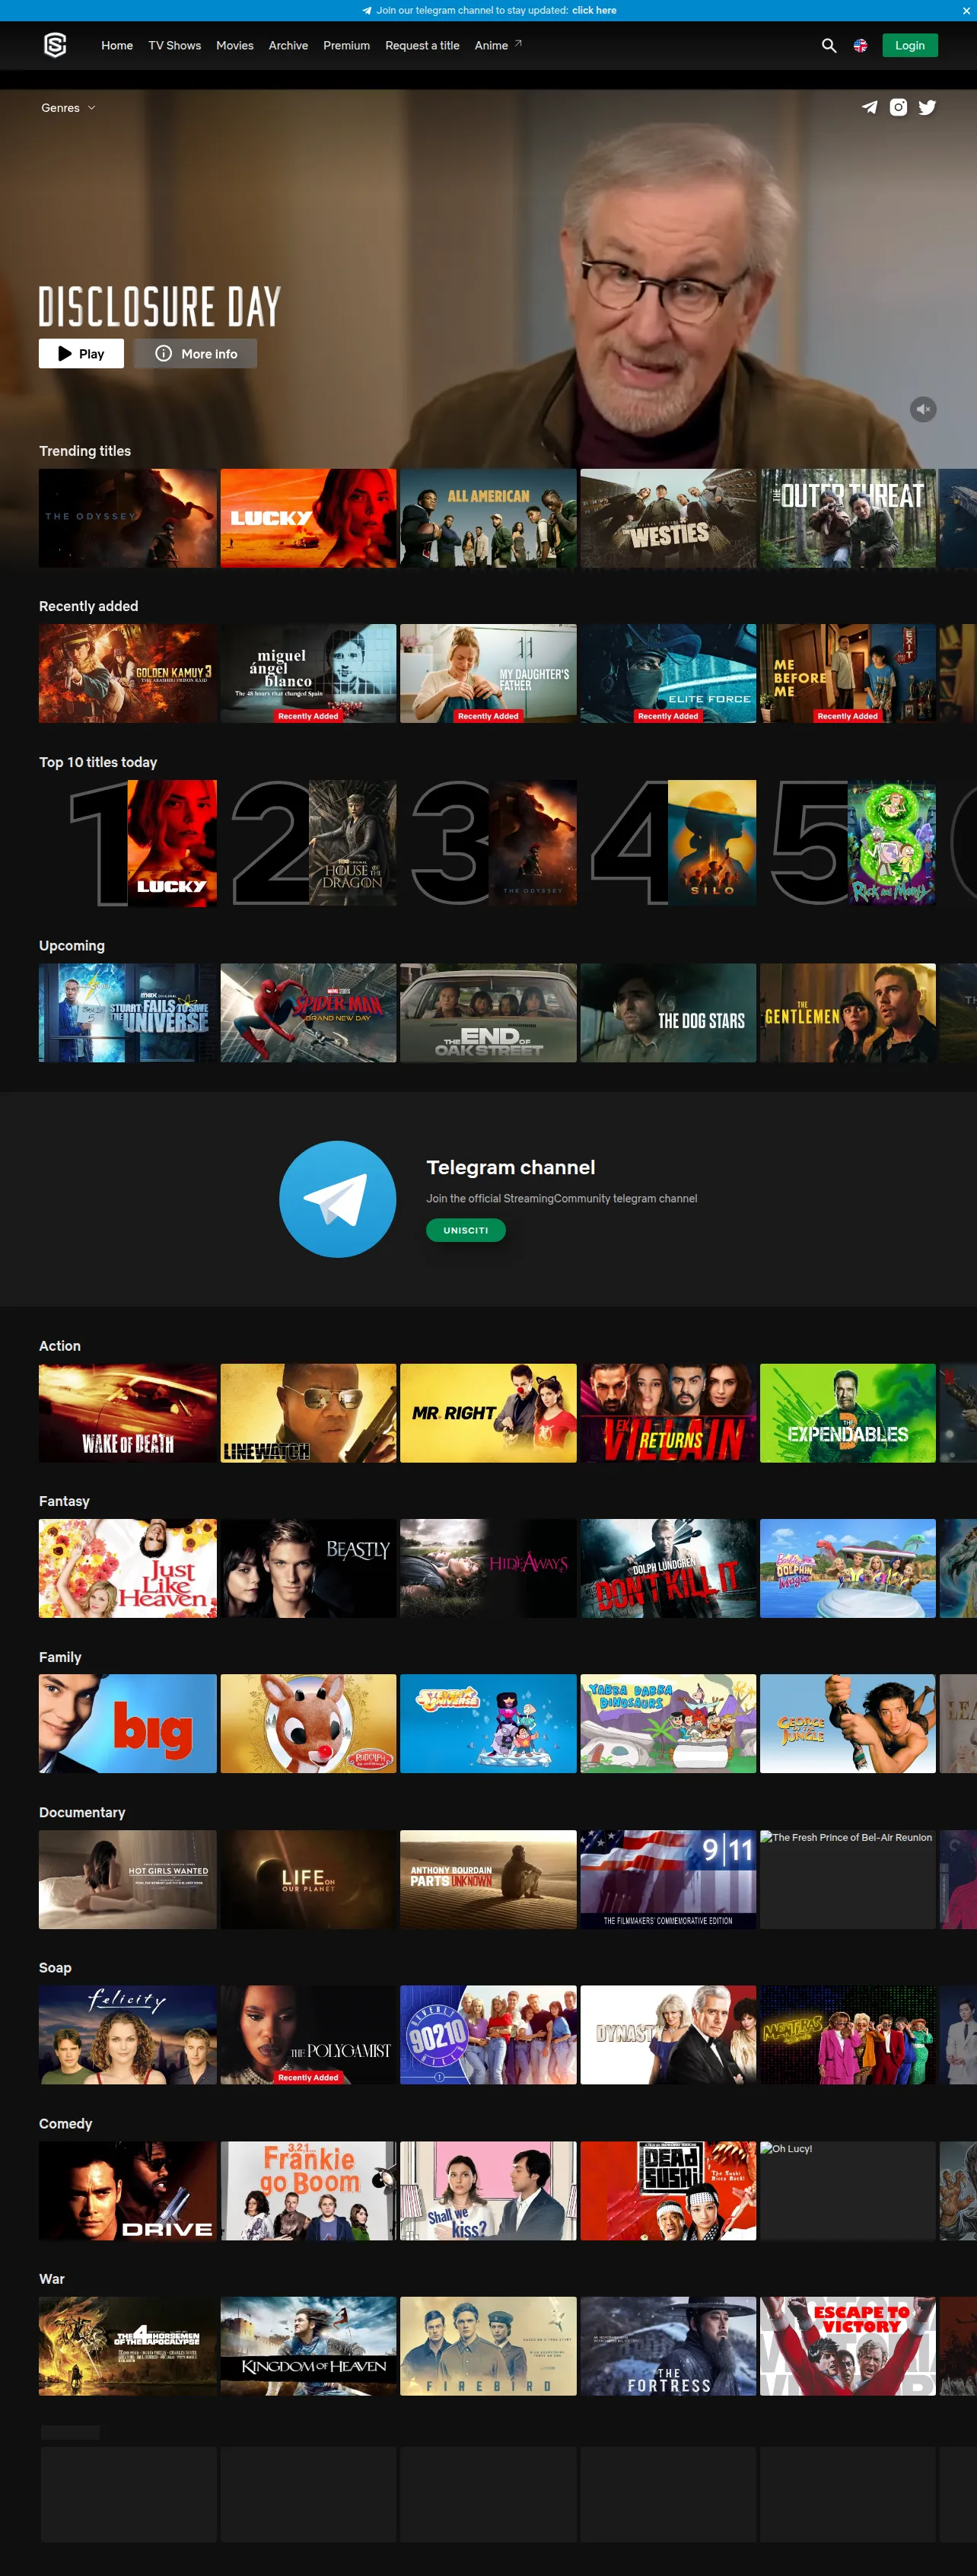Open the Felicity thumbnail

pyautogui.click(x=128, y=2035)
